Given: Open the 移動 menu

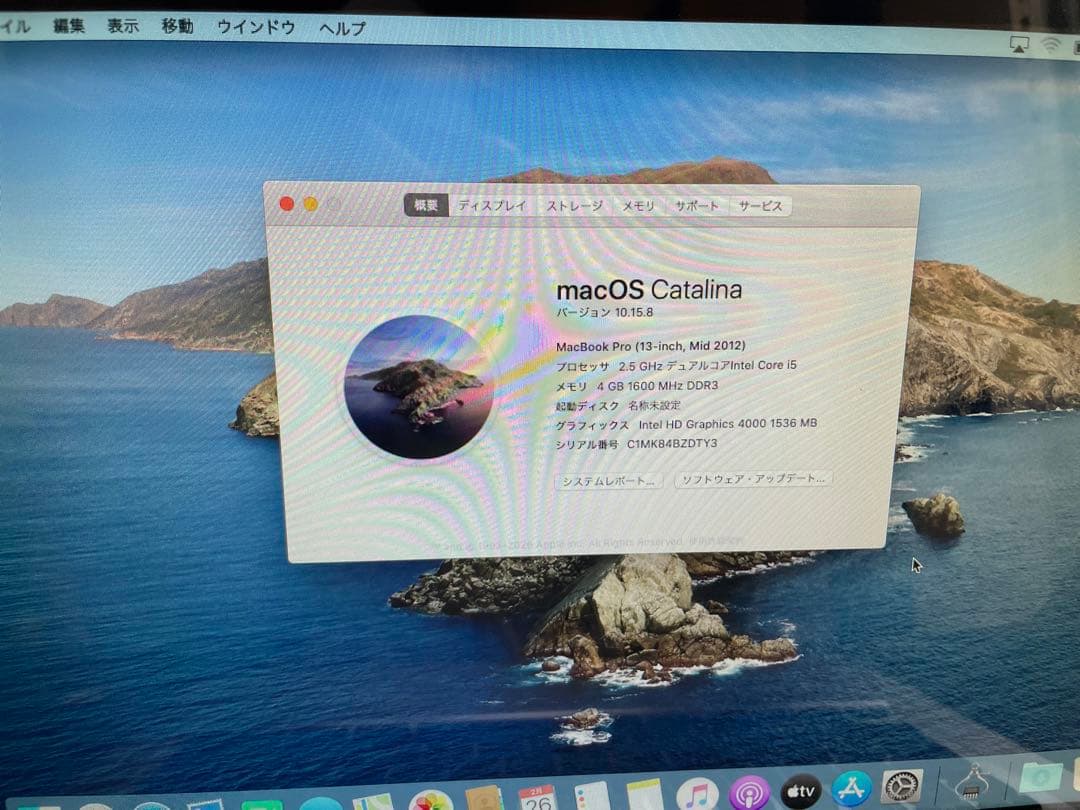Looking at the screenshot, I should (x=177, y=25).
